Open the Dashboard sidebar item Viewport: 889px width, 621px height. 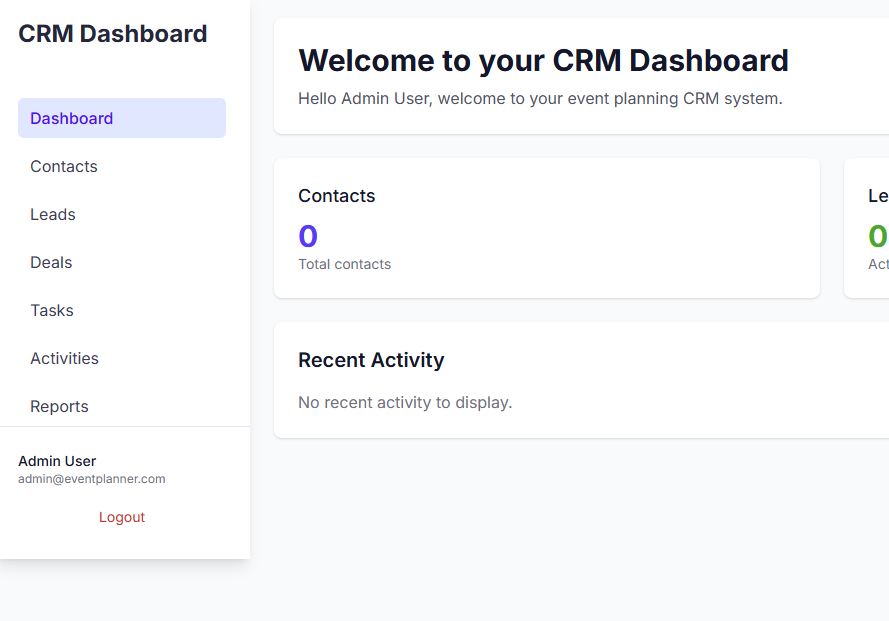(x=122, y=118)
